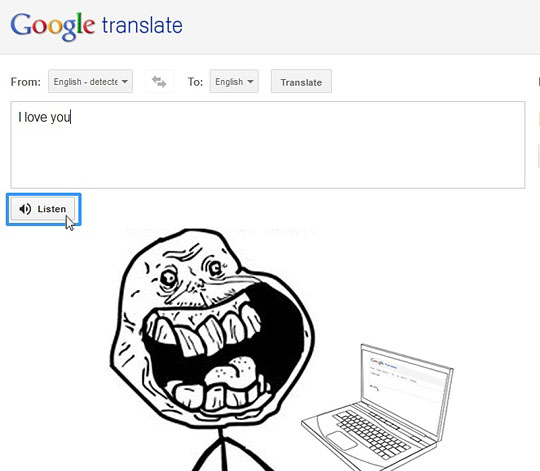
Task: Click the "To:" label
Action: click(195, 82)
